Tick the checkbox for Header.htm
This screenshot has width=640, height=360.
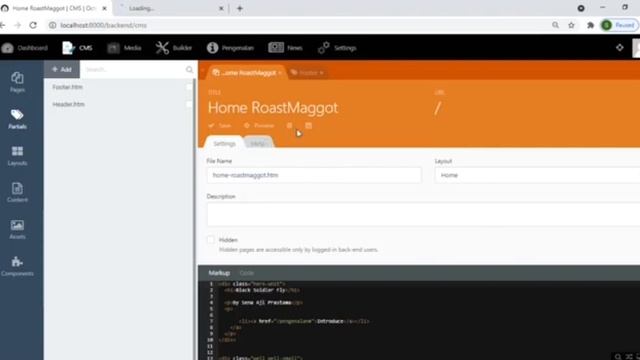click(189, 104)
